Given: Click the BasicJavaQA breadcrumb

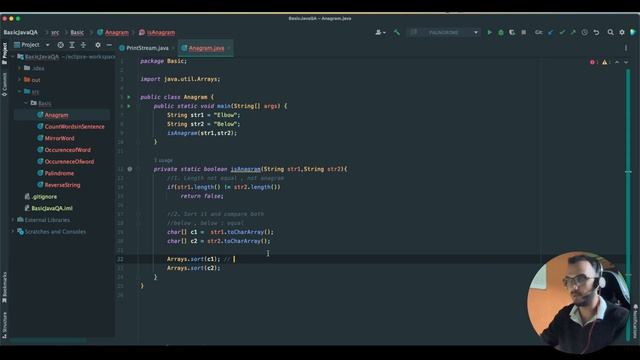Looking at the screenshot, I should [20, 32].
